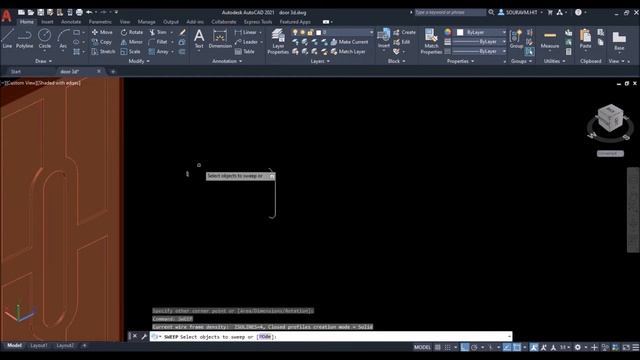The image size is (640, 360).
Task: Toggle polar tracking in status bar
Action: [474, 347]
